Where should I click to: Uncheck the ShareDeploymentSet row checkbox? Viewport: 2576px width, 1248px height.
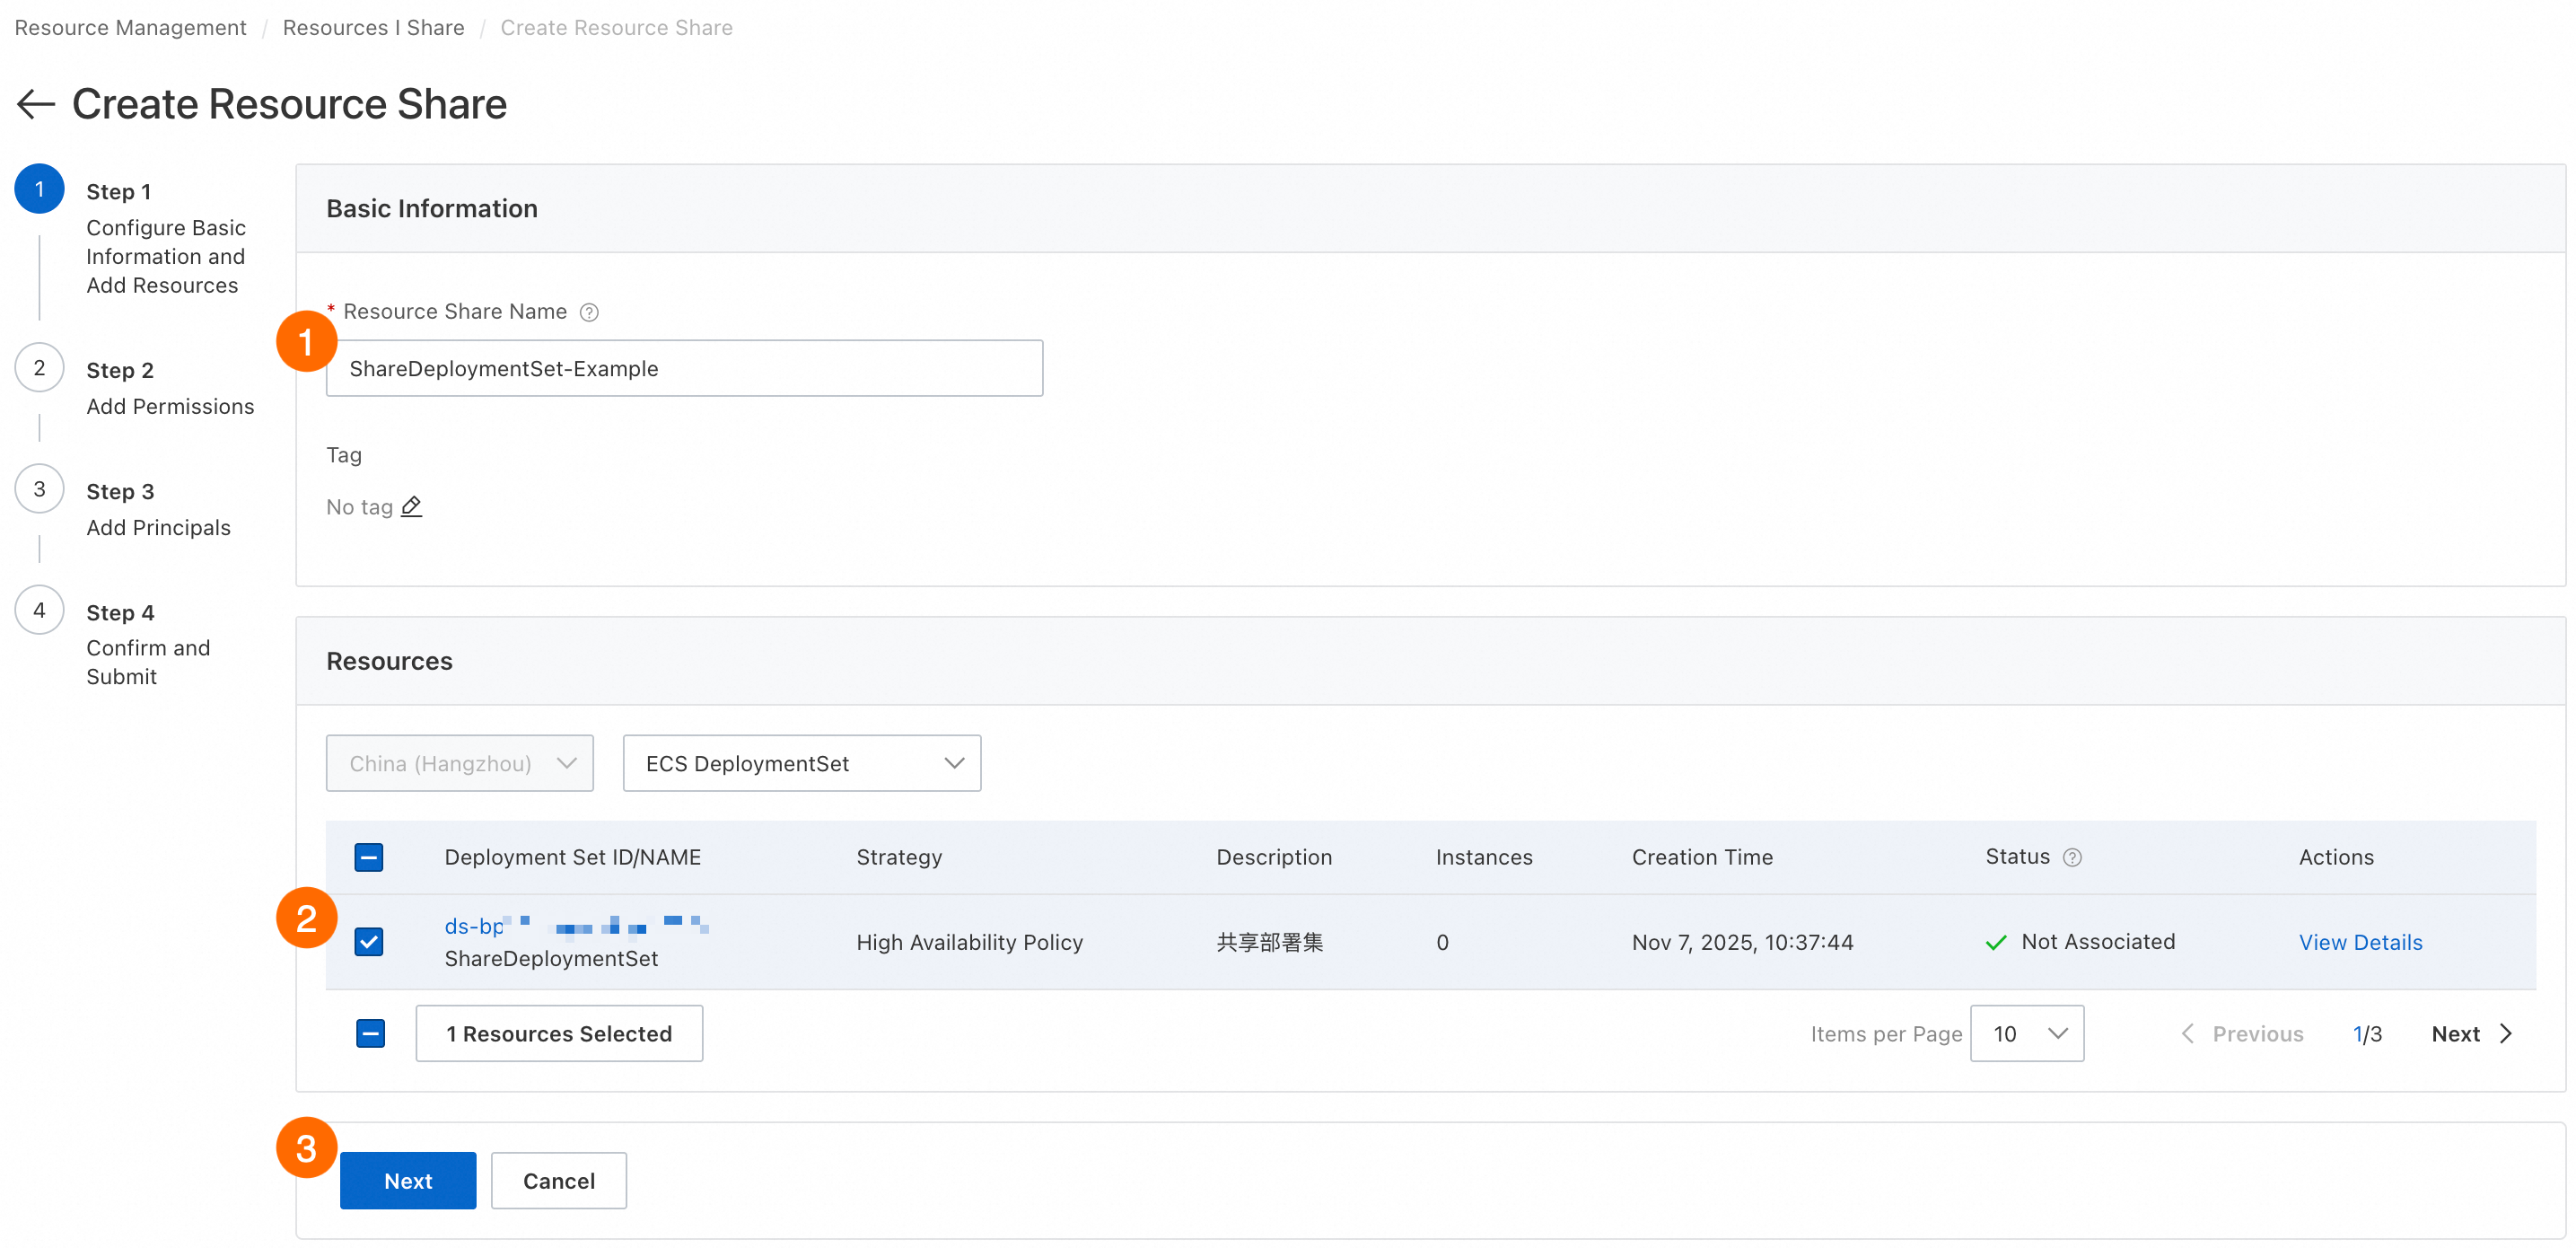coord(368,941)
